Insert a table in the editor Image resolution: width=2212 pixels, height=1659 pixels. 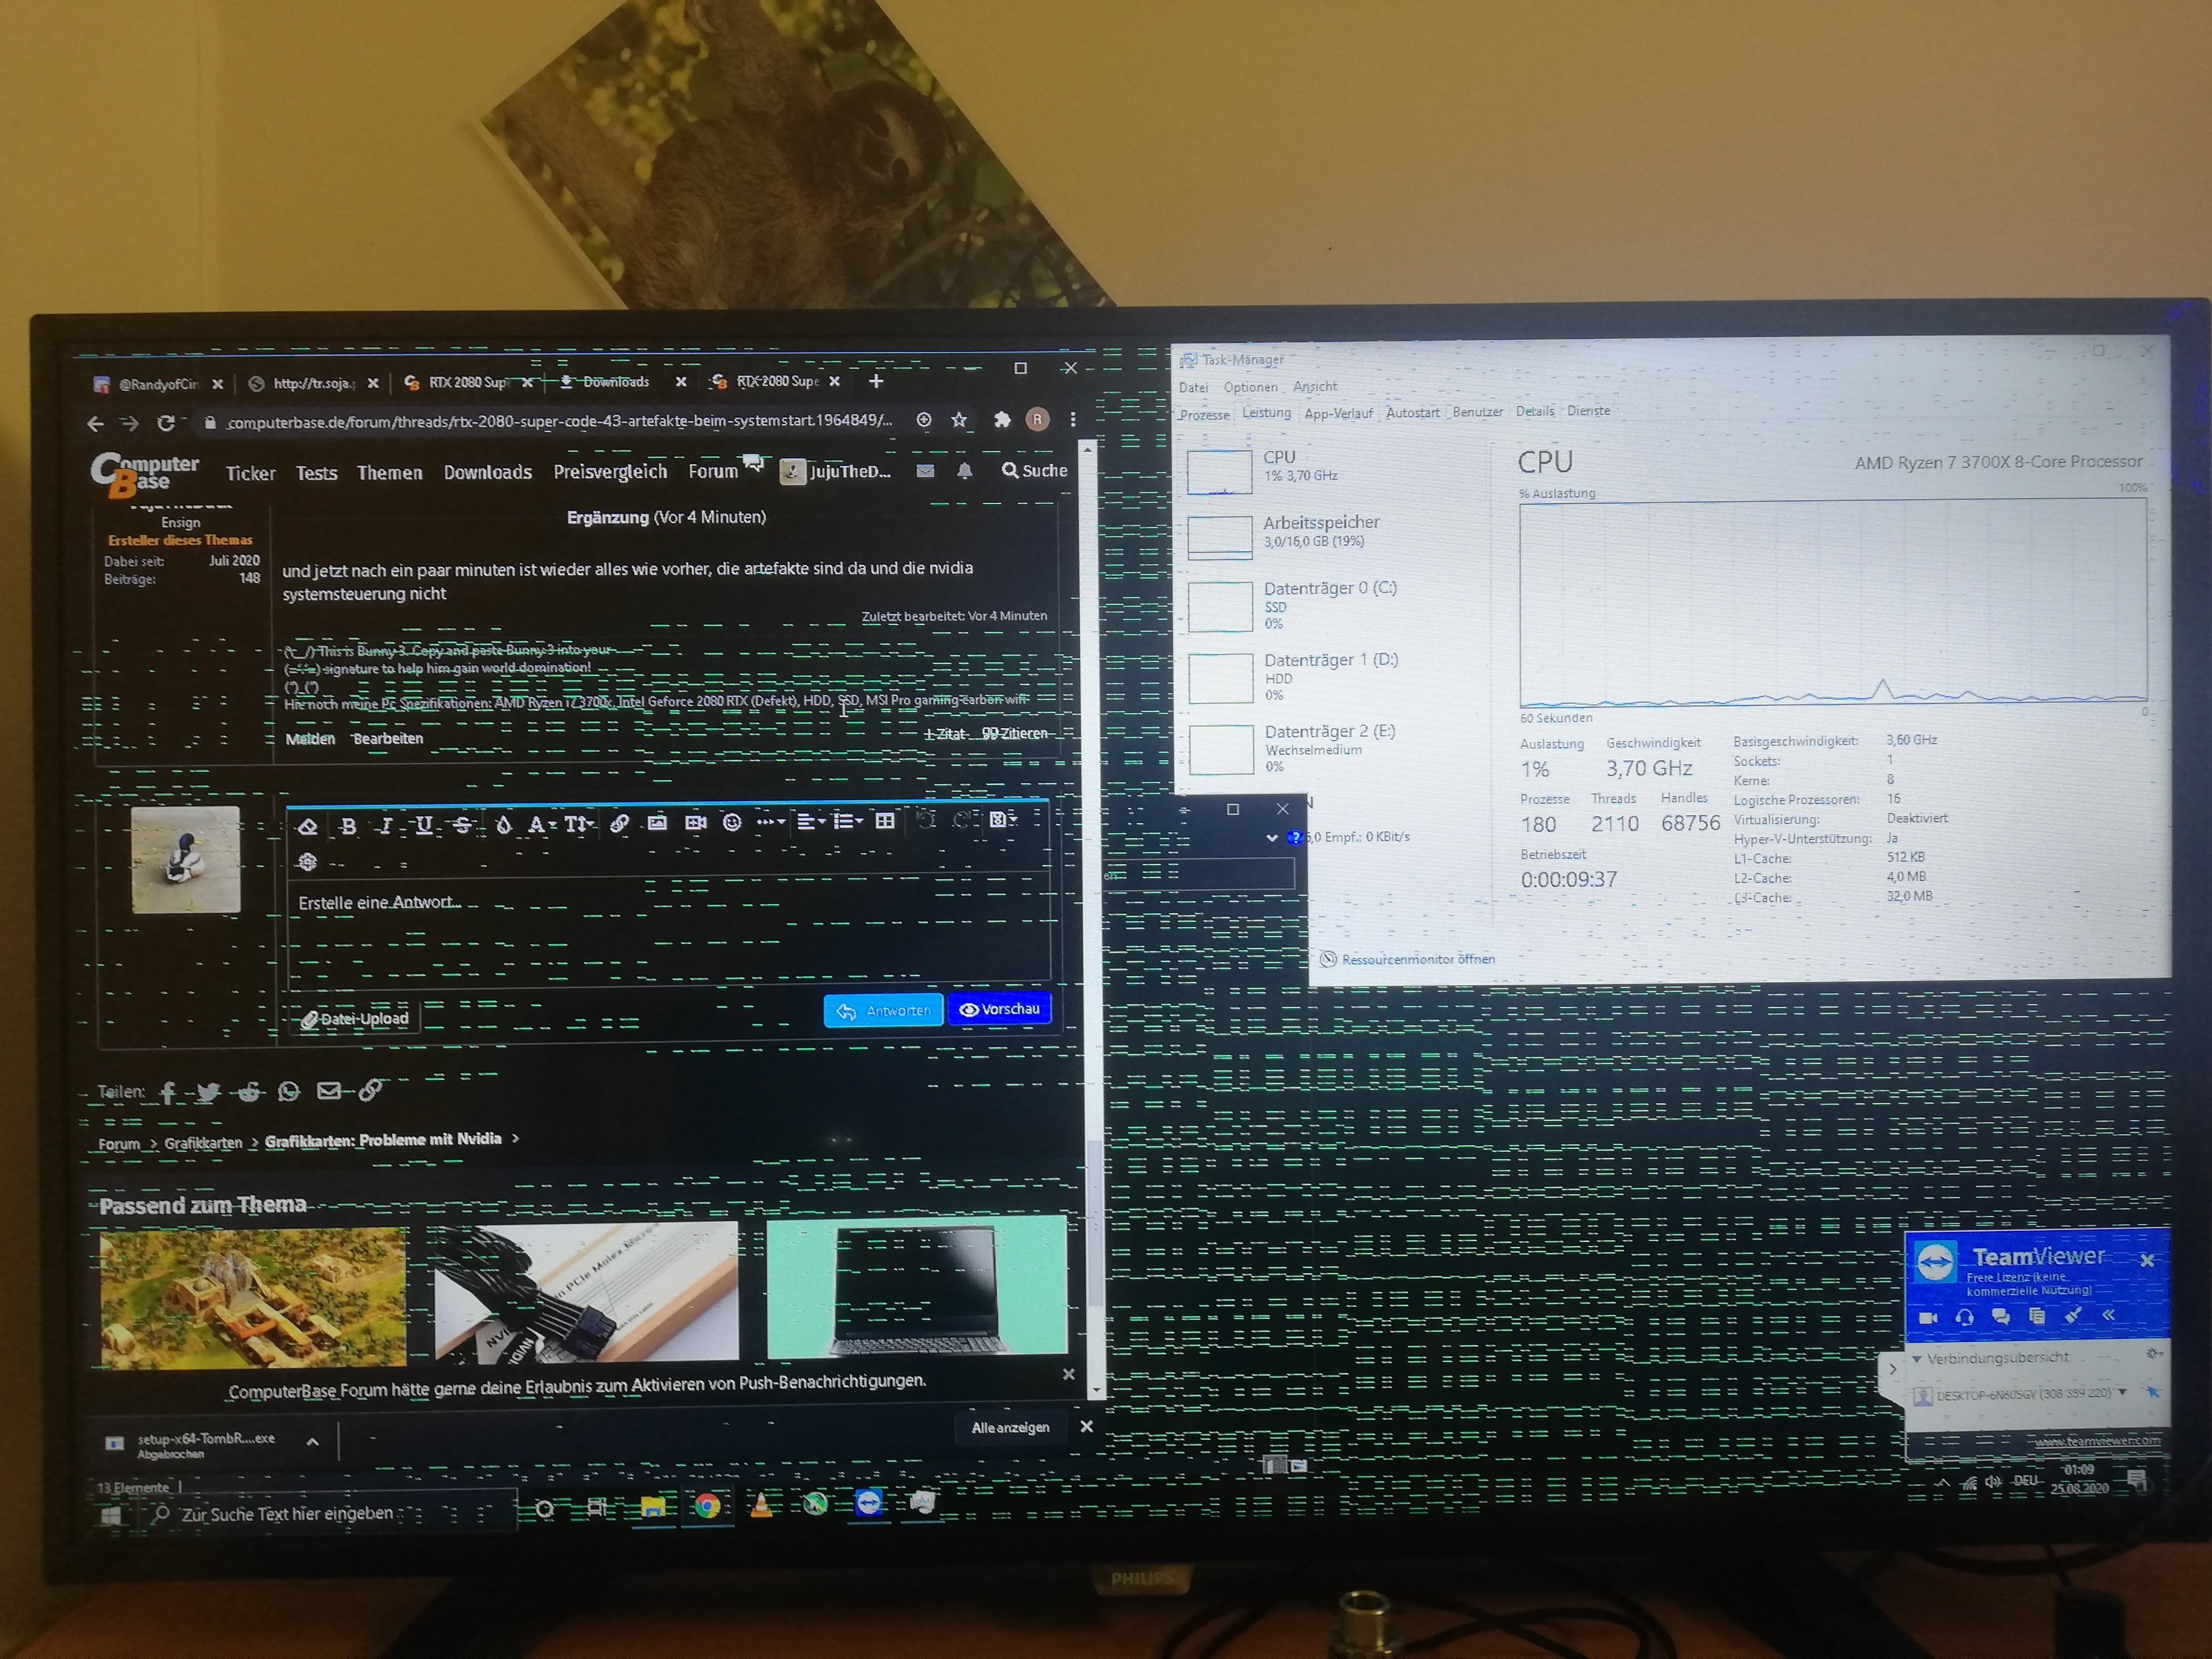point(885,821)
